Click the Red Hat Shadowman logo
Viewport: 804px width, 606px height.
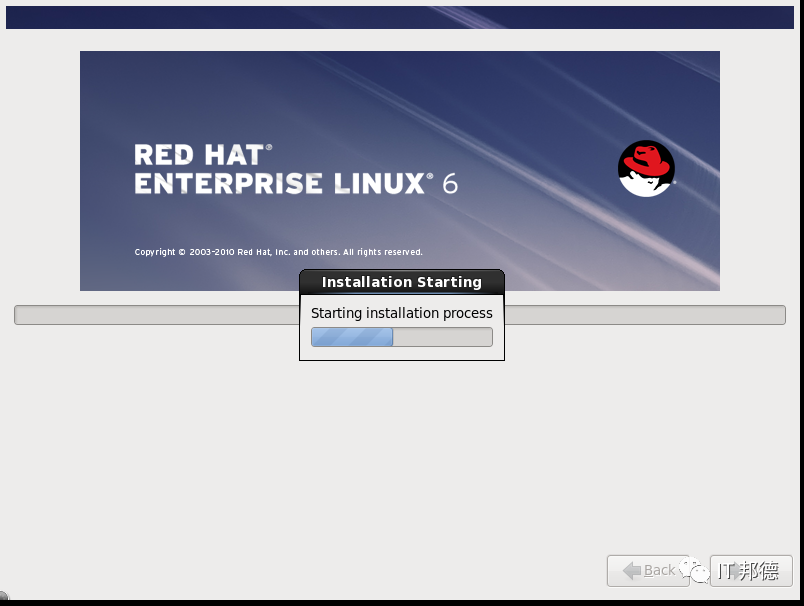point(646,168)
